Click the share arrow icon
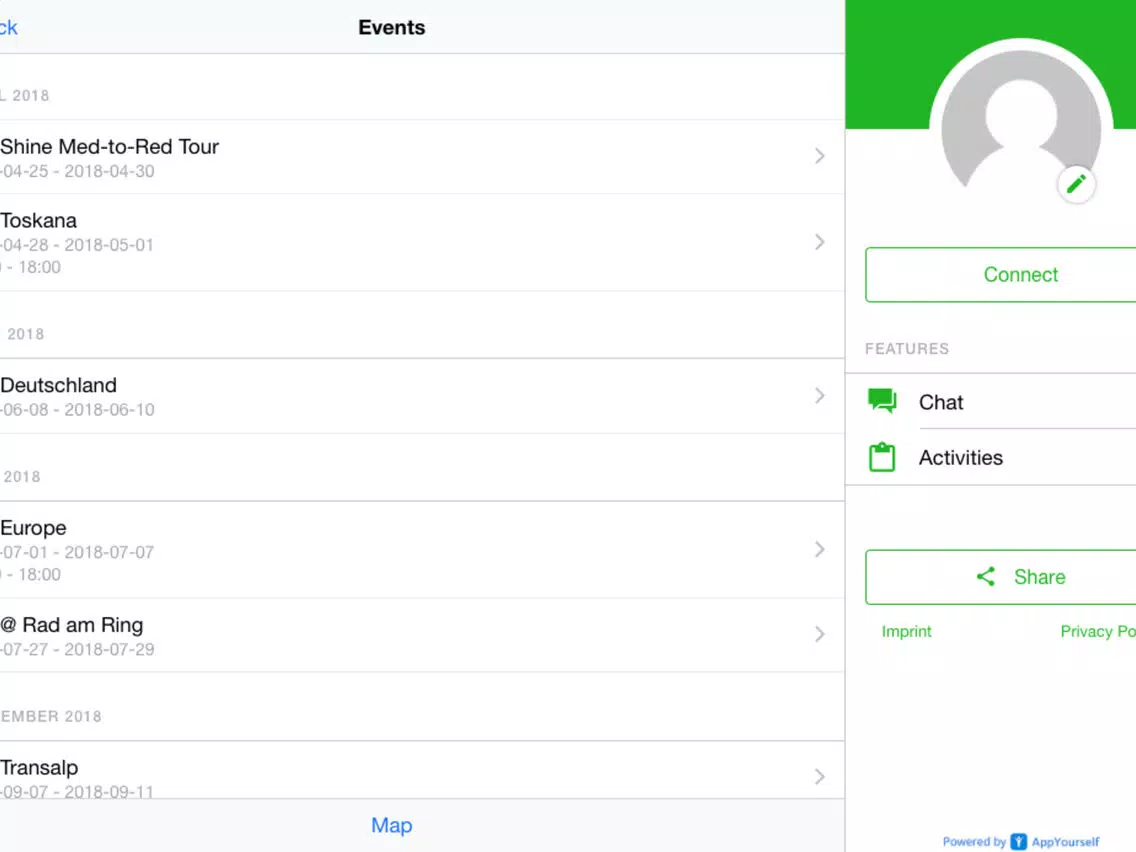This screenshot has height=852, width=1136. tap(985, 577)
